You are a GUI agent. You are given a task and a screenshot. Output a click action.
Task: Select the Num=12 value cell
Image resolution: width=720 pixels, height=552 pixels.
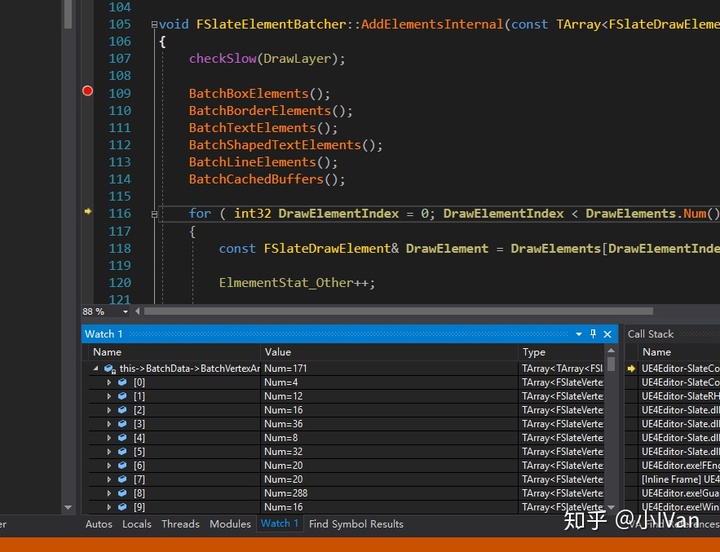coord(389,396)
